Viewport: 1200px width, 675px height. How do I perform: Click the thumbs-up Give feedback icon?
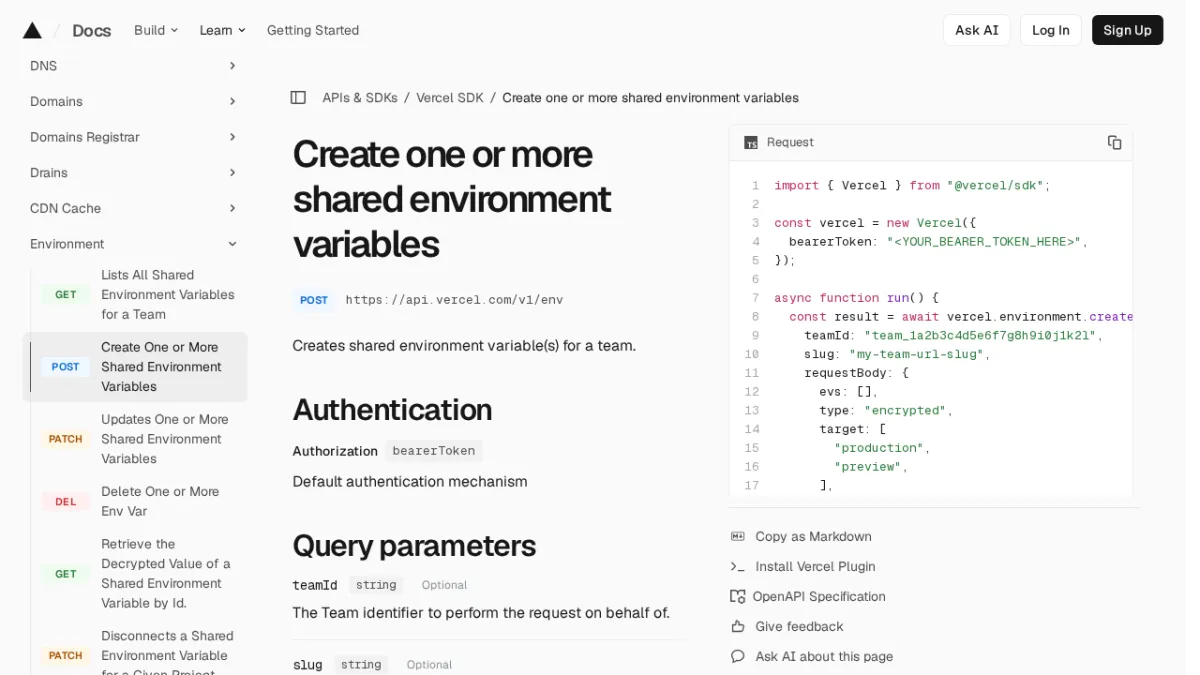coord(738,627)
